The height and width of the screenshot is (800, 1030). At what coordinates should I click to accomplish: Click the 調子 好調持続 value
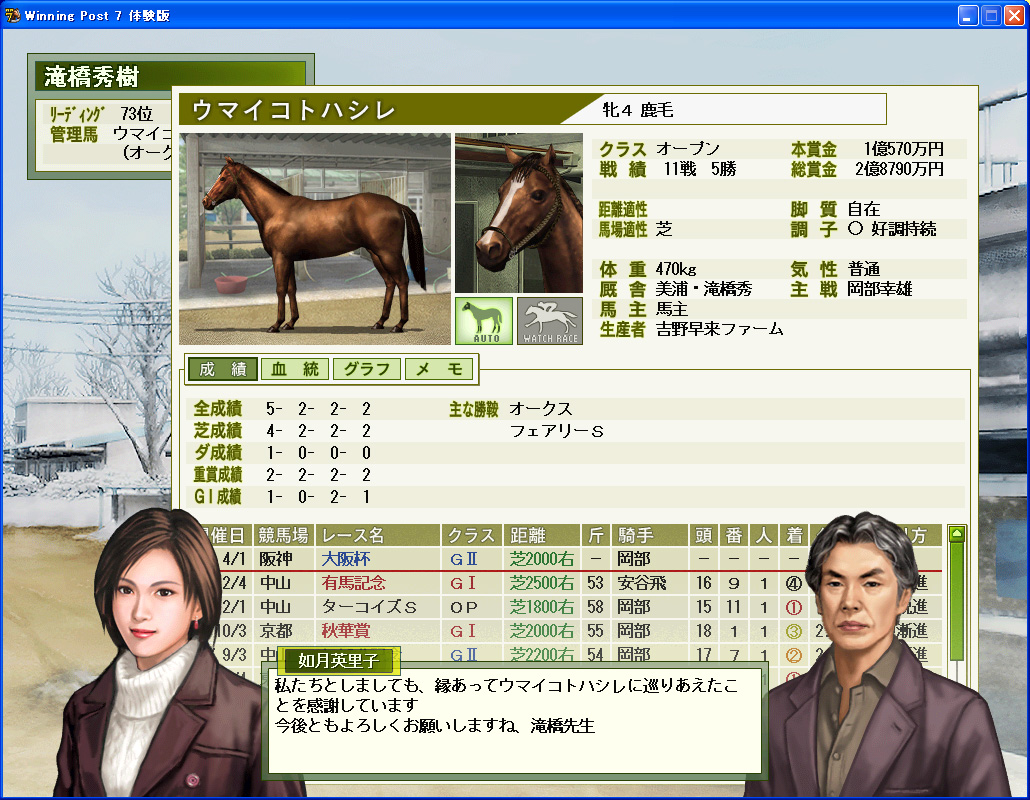tap(891, 229)
